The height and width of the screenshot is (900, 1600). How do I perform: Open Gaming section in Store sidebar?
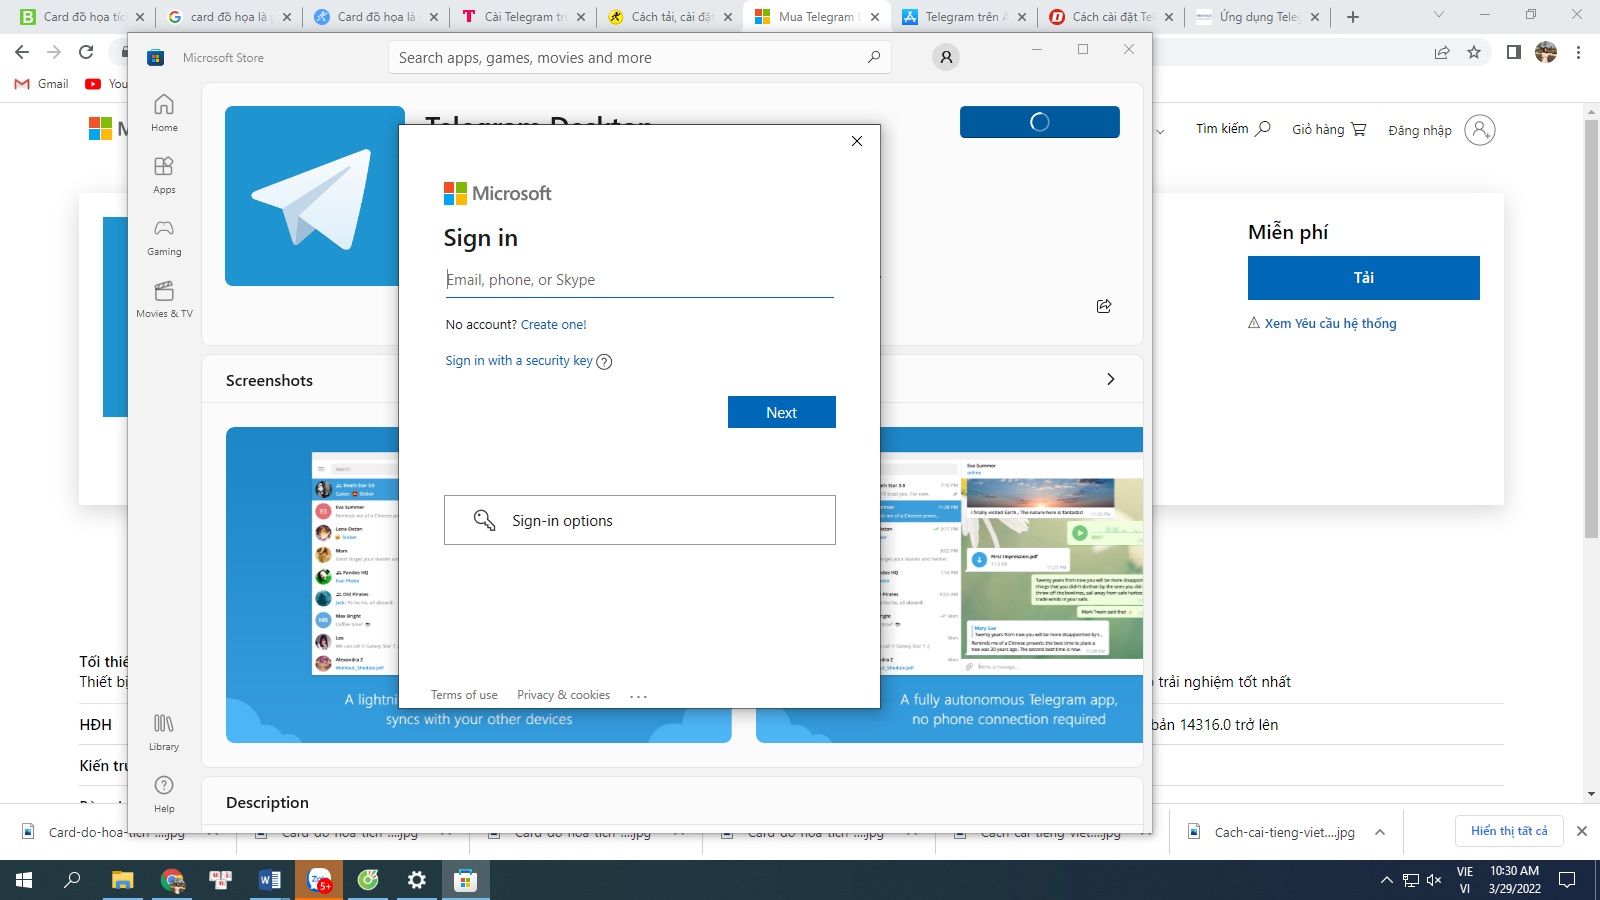tap(164, 237)
